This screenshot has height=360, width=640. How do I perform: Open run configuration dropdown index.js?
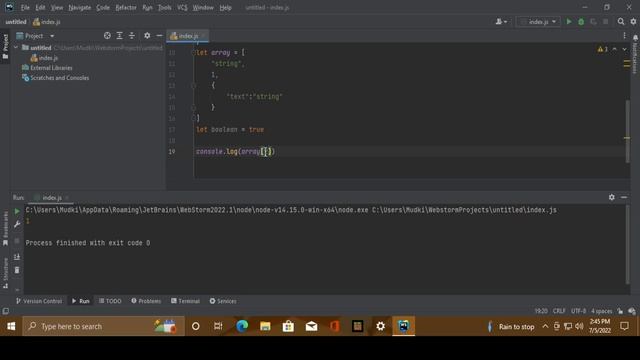tap(538, 22)
